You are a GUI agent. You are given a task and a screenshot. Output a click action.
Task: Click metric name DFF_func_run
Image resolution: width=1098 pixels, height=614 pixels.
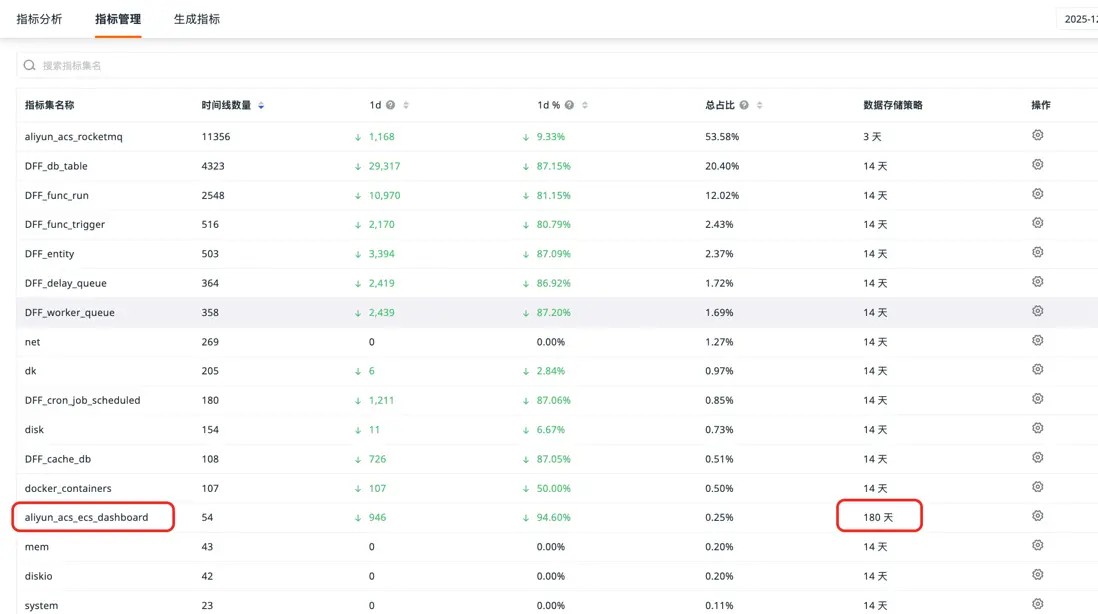click(57, 195)
